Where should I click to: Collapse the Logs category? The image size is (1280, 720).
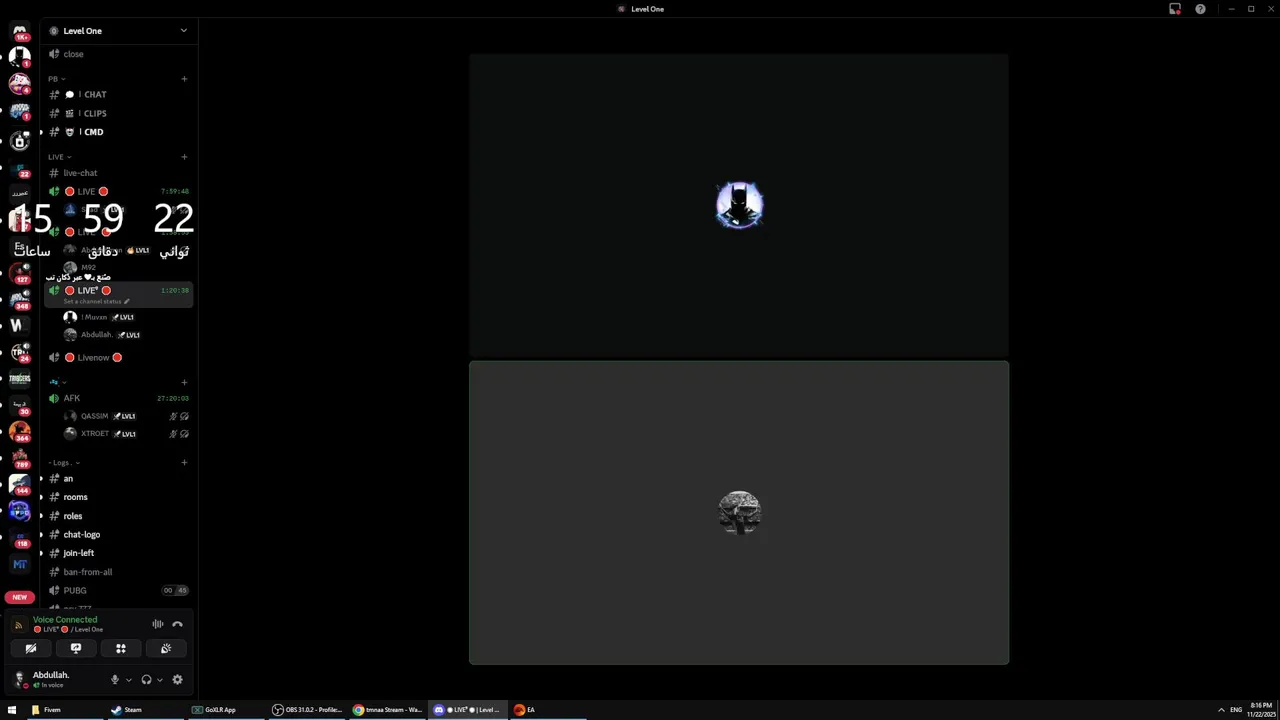pyautogui.click(x=64, y=463)
